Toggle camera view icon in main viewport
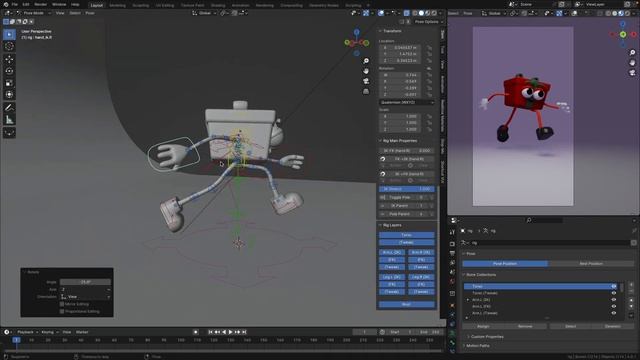 (x=366, y=81)
